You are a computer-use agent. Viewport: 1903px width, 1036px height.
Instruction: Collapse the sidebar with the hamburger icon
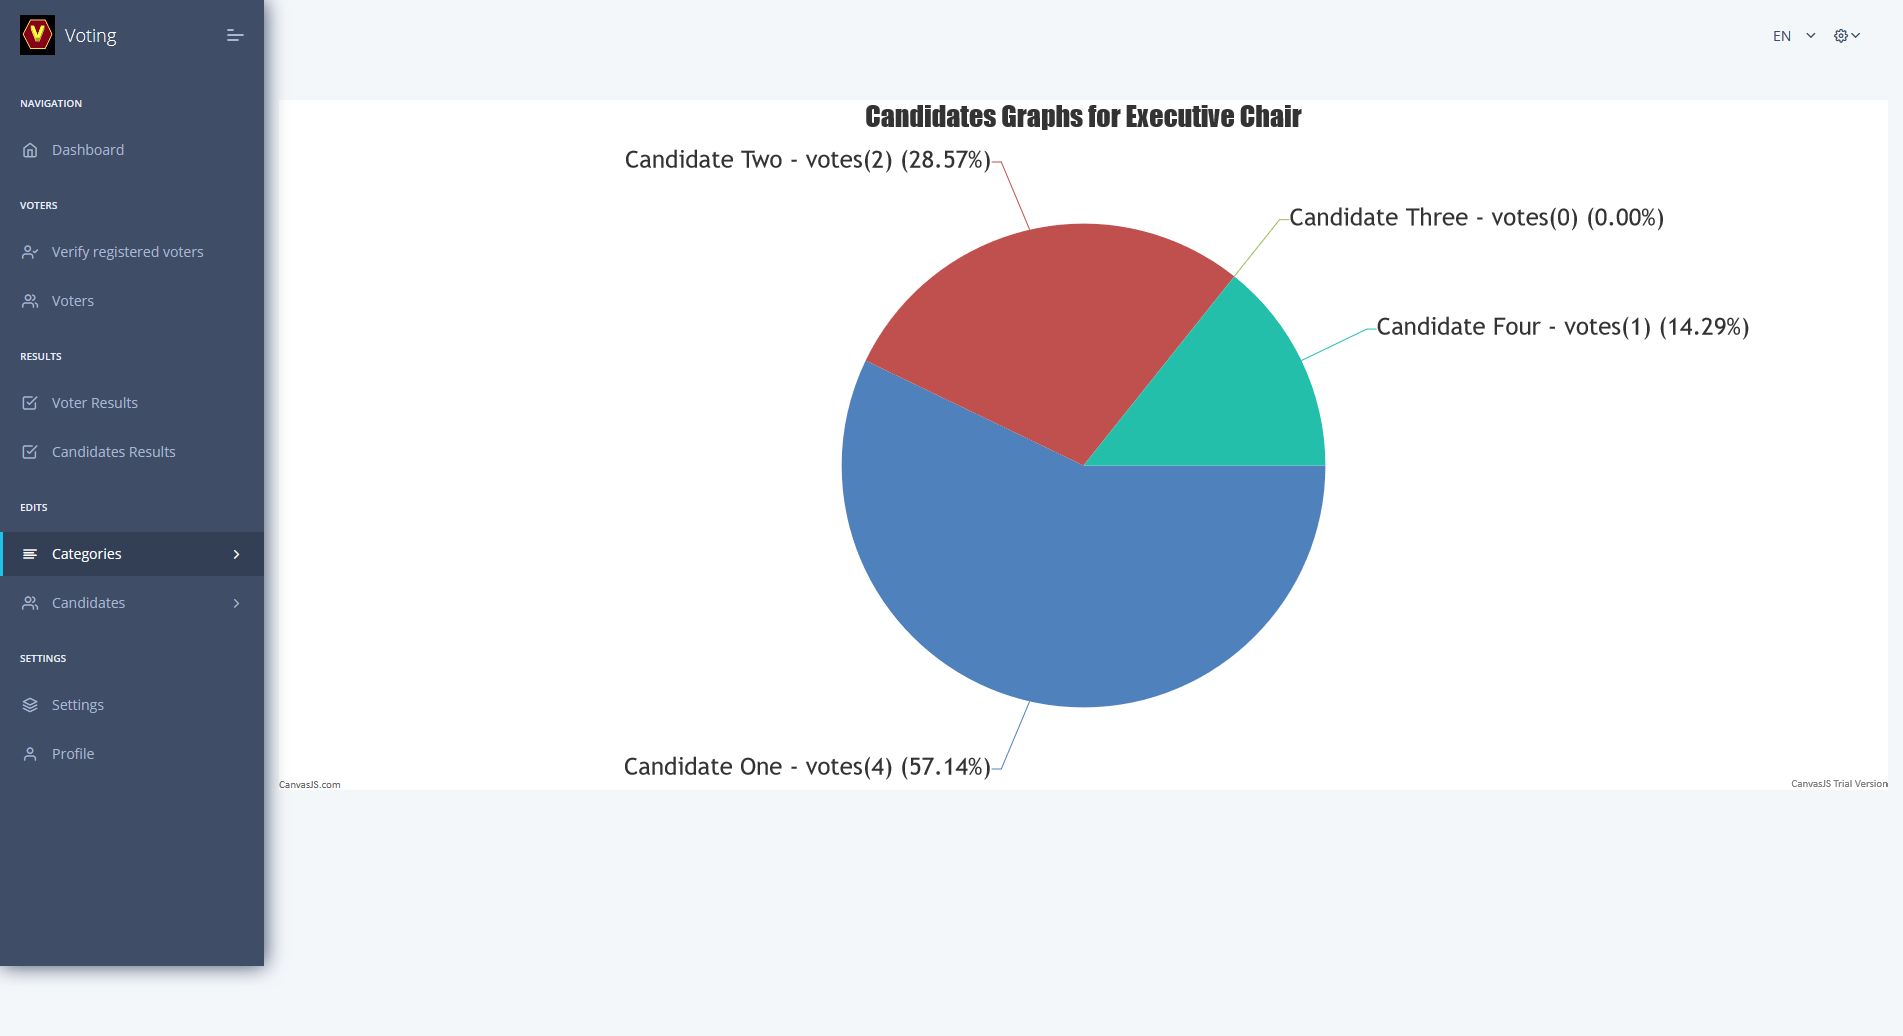pyautogui.click(x=235, y=36)
